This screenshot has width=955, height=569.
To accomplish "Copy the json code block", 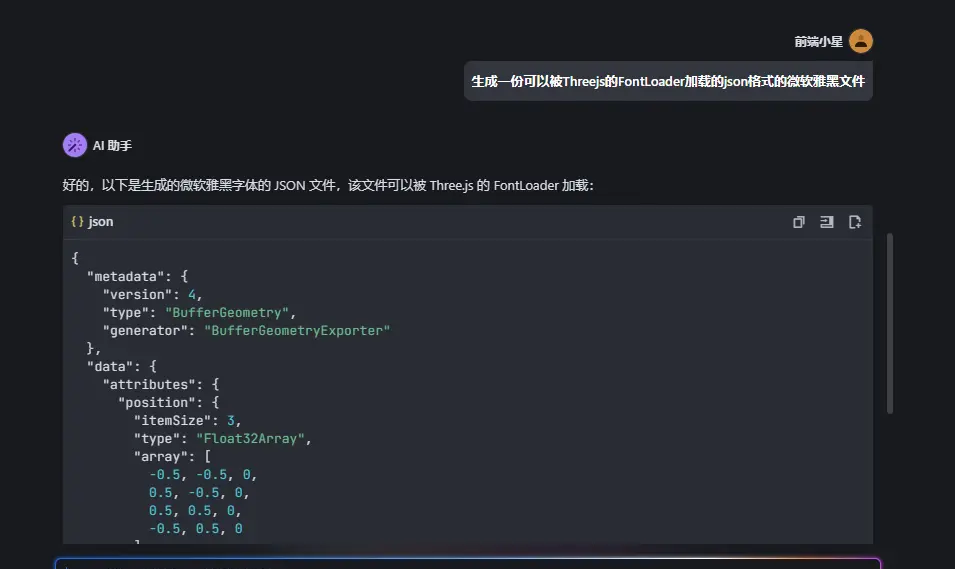I will coord(798,222).
